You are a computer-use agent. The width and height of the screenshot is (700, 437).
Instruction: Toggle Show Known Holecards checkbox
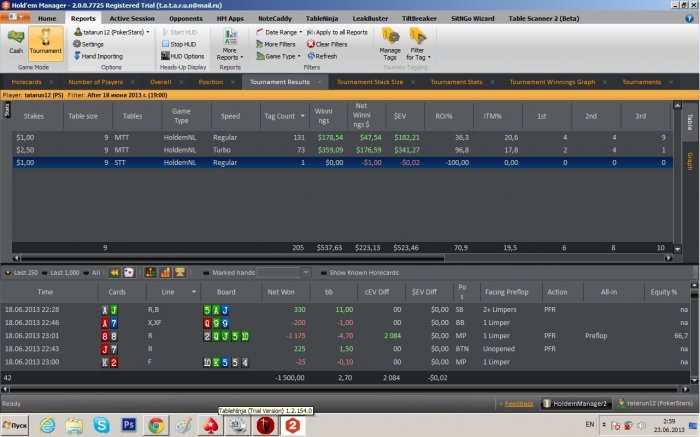click(x=322, y=272)
